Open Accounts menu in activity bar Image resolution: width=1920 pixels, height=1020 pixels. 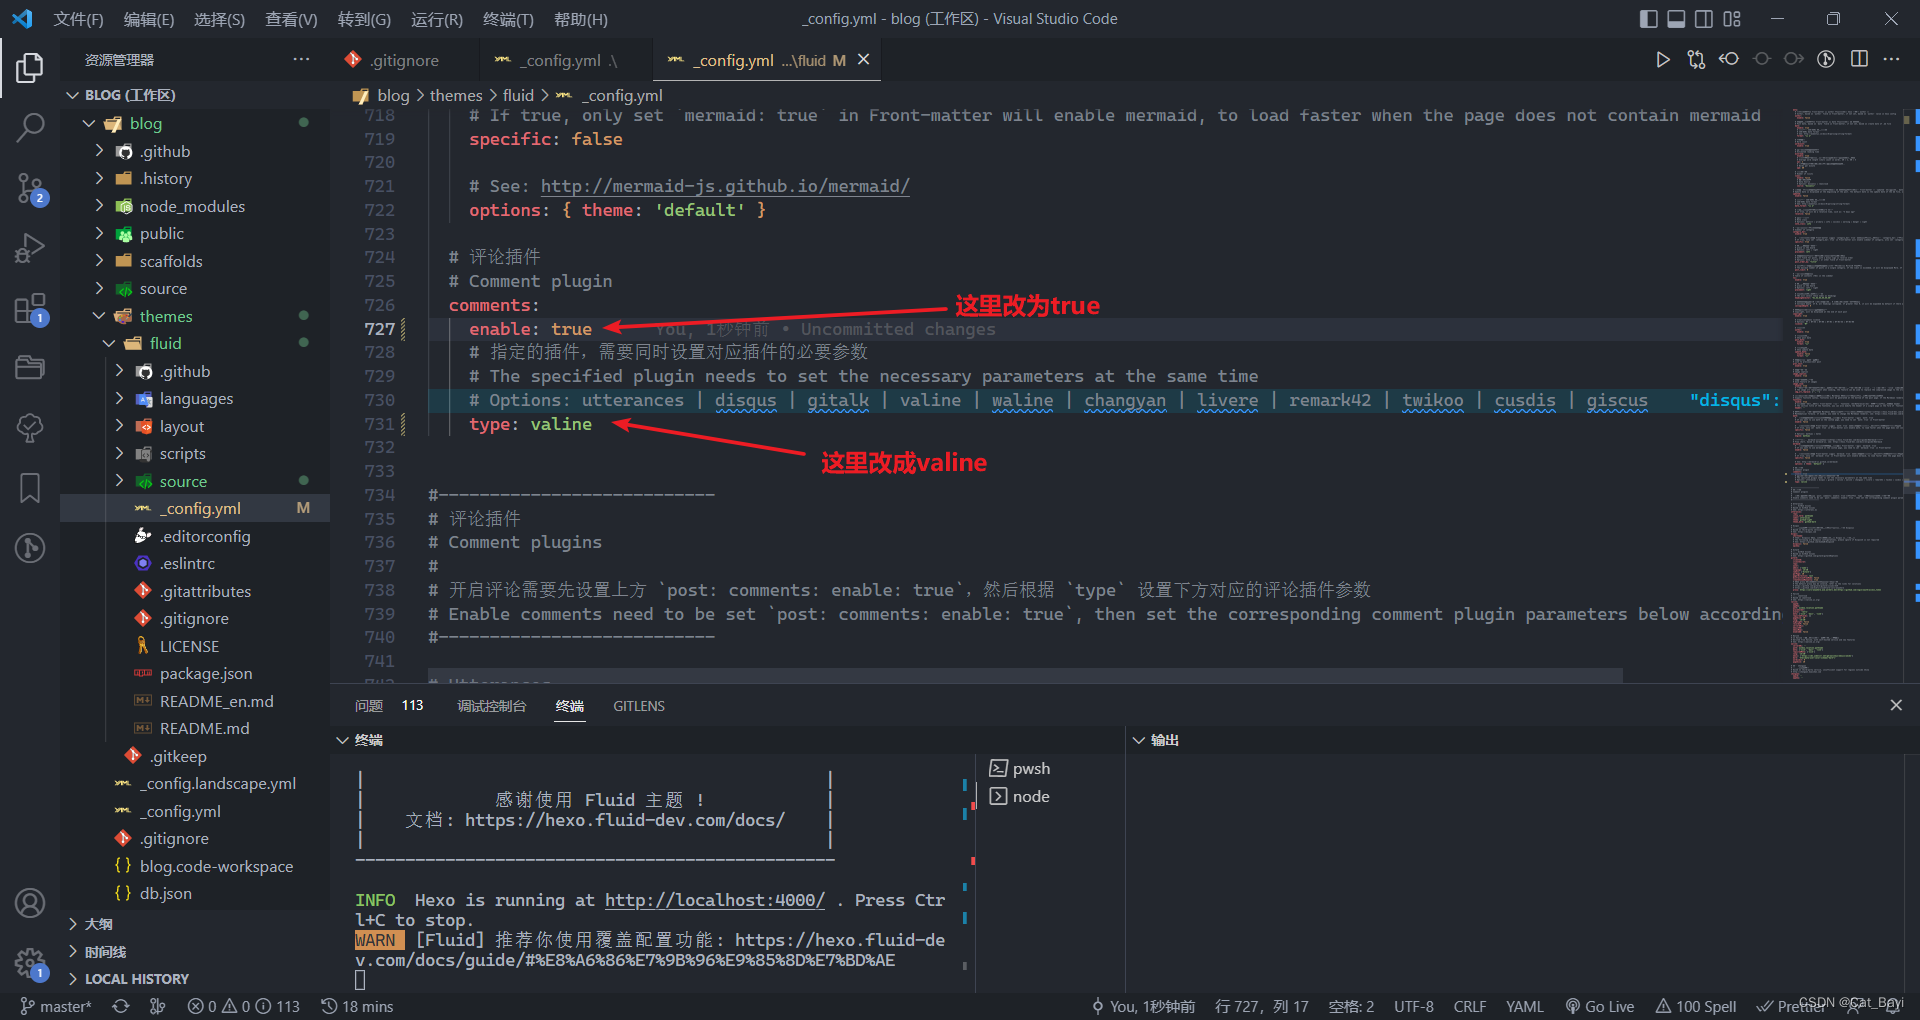click(30, 903)
